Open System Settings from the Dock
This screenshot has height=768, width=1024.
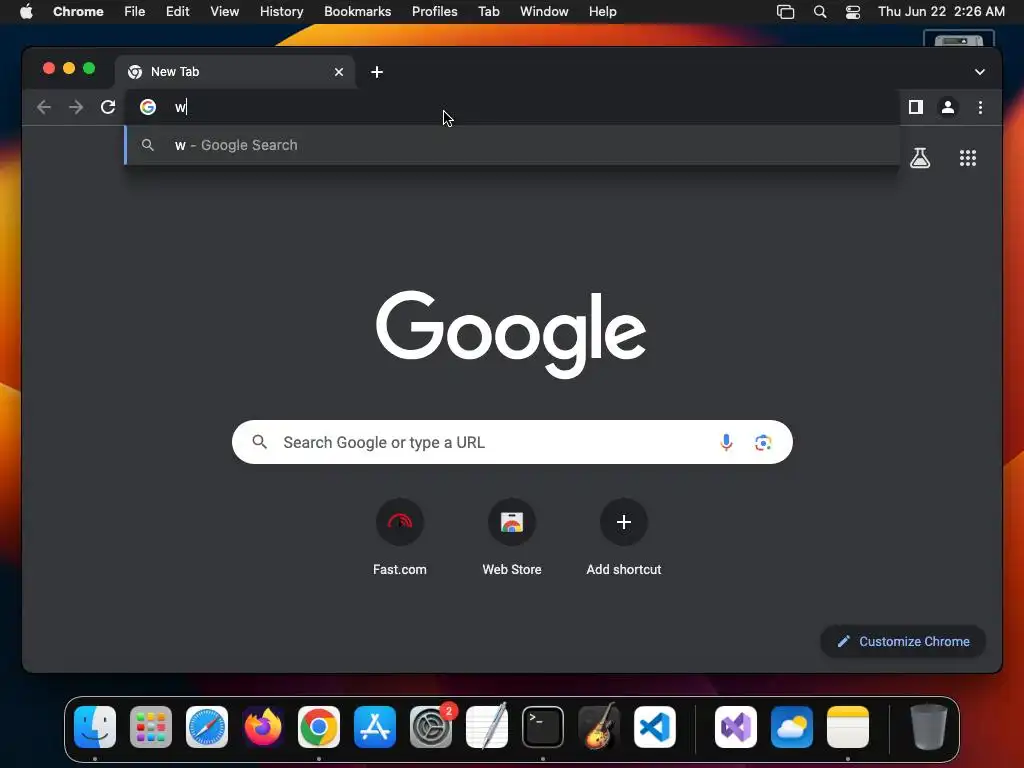[431, 727]
